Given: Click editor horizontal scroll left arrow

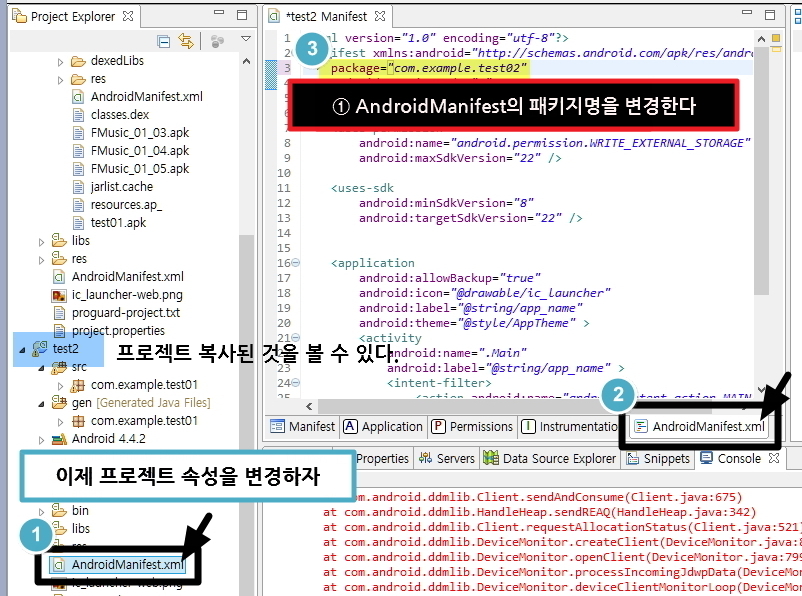Looking at the screenshot, I should click(x=309, y=407).
